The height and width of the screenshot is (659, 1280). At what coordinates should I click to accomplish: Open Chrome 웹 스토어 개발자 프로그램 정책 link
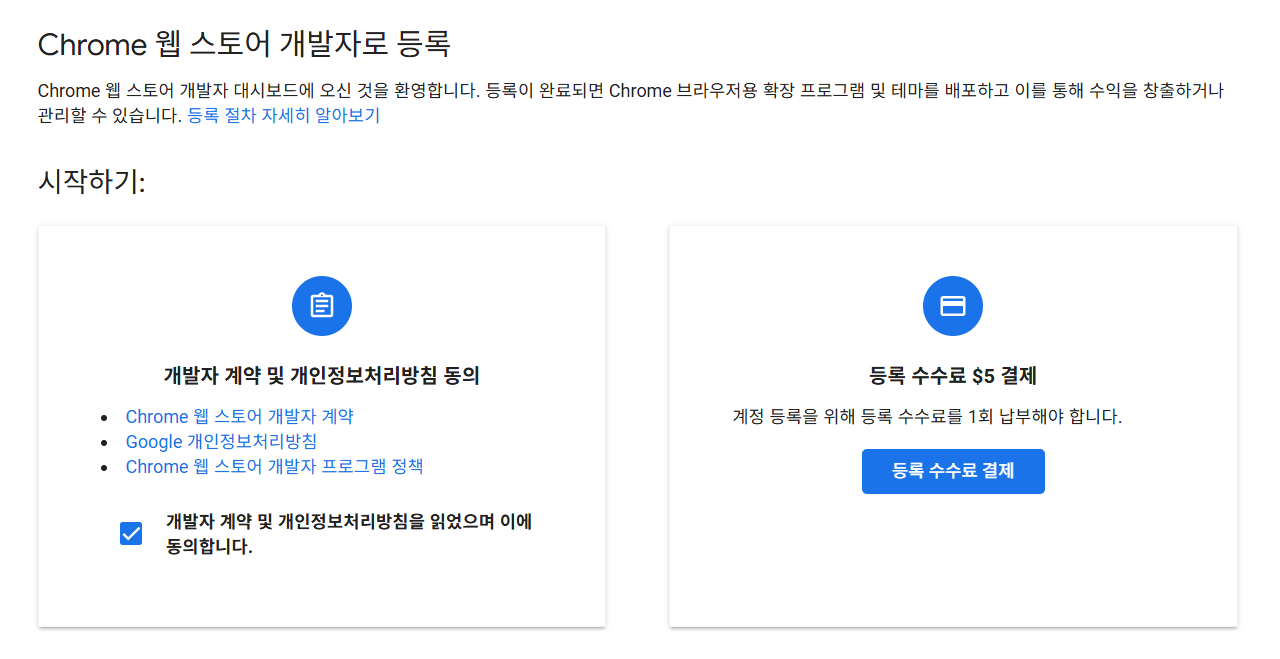(x=274, y=467)
